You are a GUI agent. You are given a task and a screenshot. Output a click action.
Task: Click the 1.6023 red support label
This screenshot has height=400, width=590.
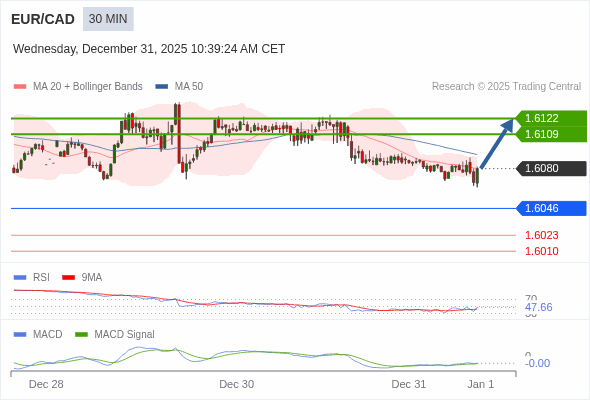point(541,235)
